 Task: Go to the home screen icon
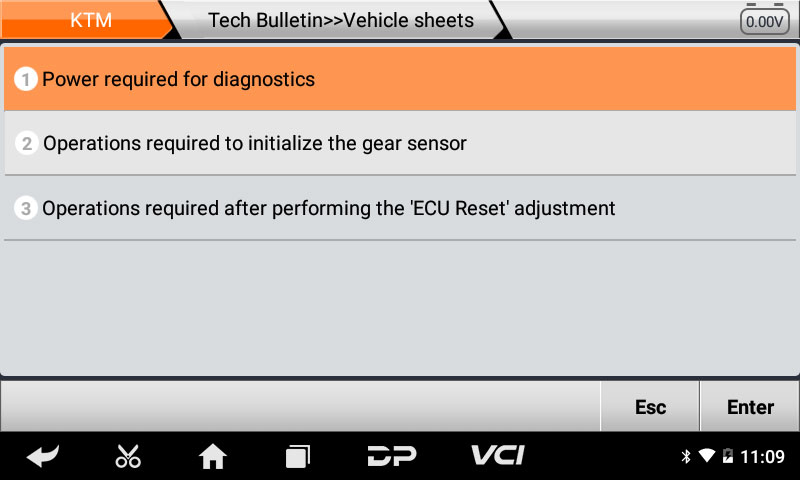point(213,457)
